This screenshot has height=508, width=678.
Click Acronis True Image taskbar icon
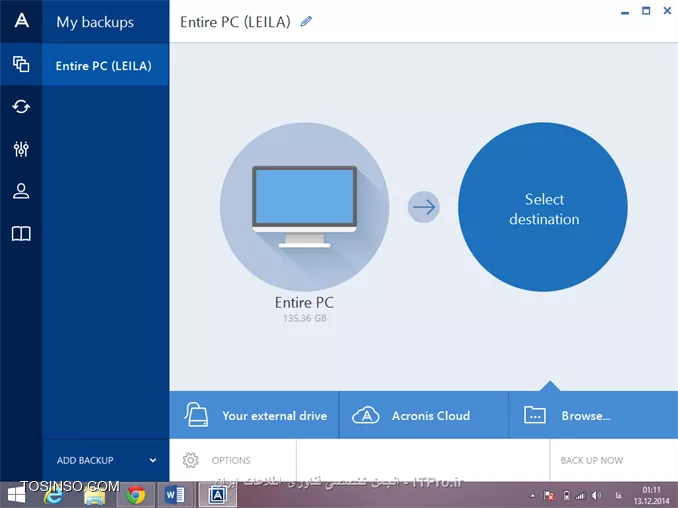pos(217,495)
